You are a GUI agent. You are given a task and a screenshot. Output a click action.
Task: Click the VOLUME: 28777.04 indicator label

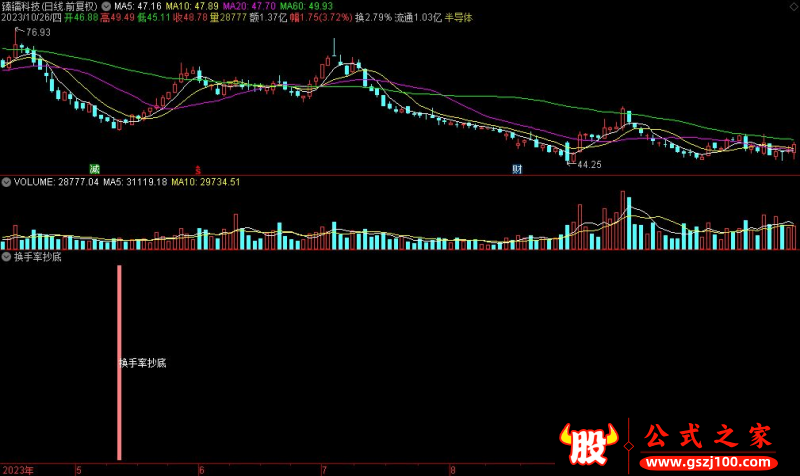[x=56, y=182]
